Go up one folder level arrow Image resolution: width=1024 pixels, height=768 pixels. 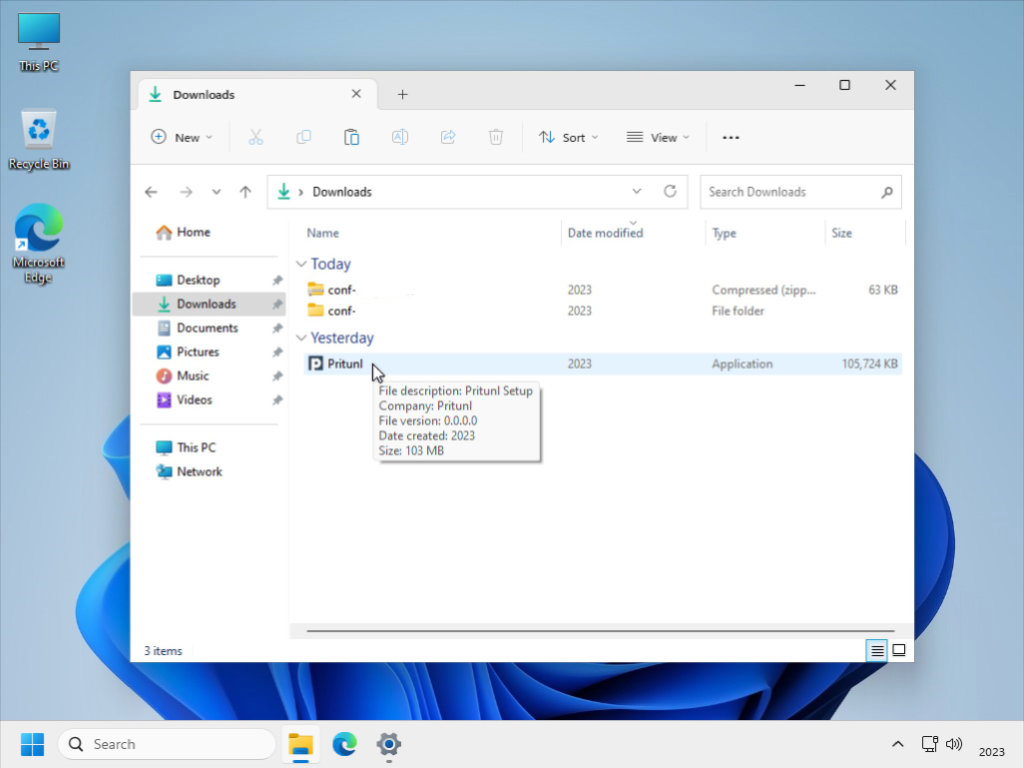pyautogui.click(x=245, y=192)
